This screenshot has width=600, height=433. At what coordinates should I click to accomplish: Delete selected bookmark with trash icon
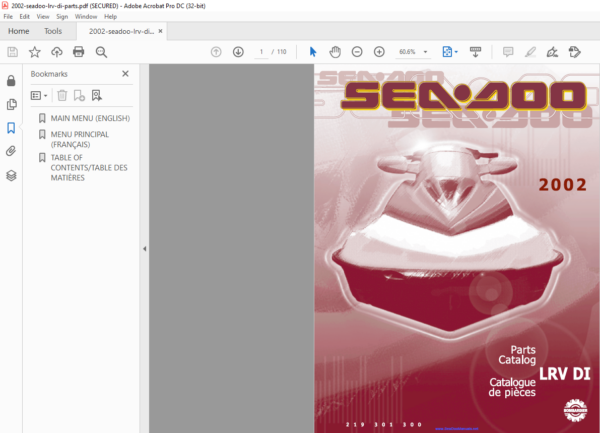[62, 95]
